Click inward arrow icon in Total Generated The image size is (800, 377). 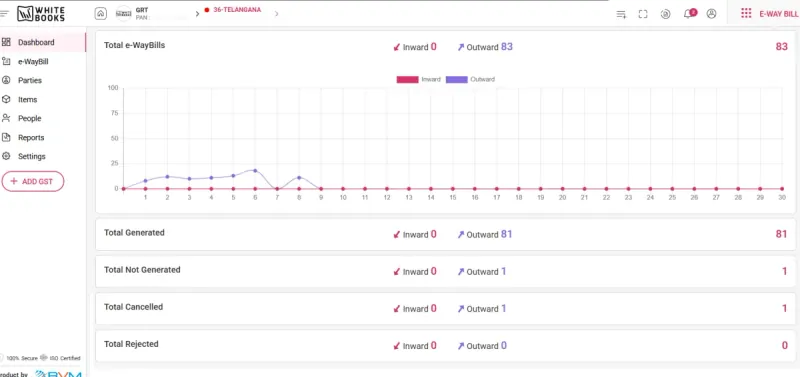tap(396, 235)
